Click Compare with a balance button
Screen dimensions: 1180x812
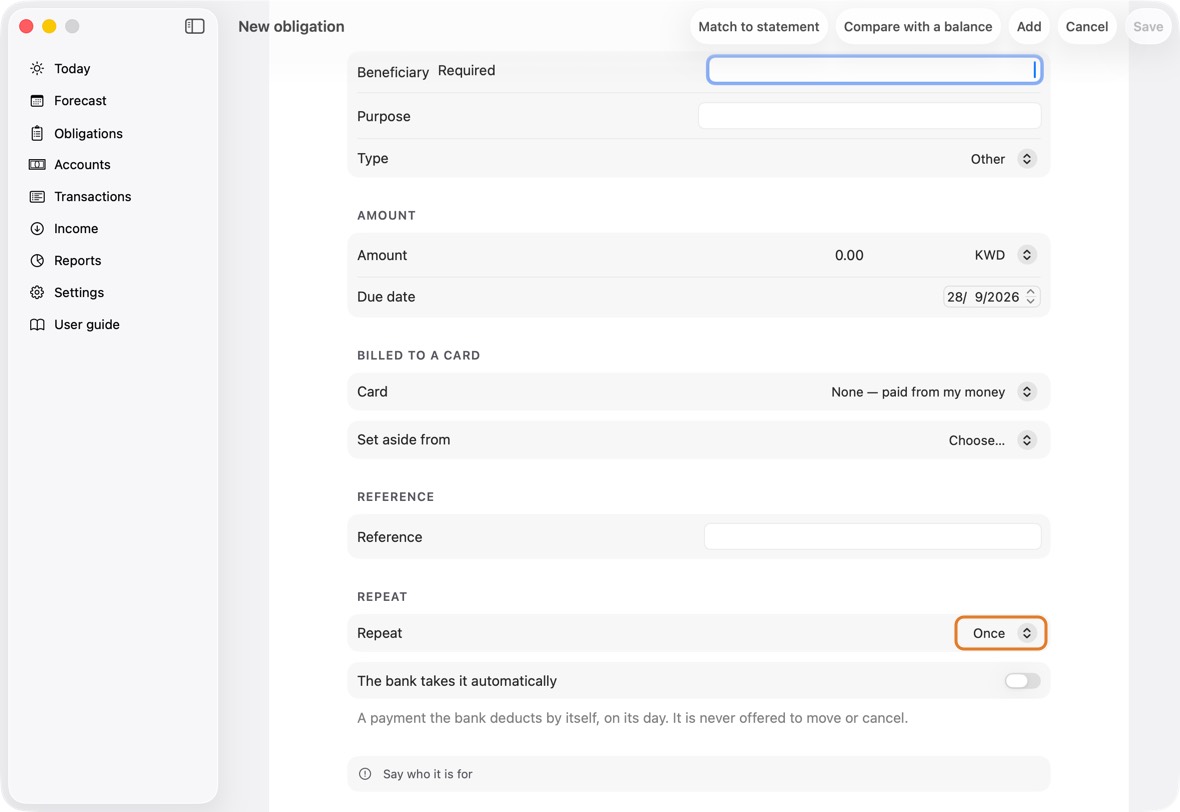tap(917, 26)
